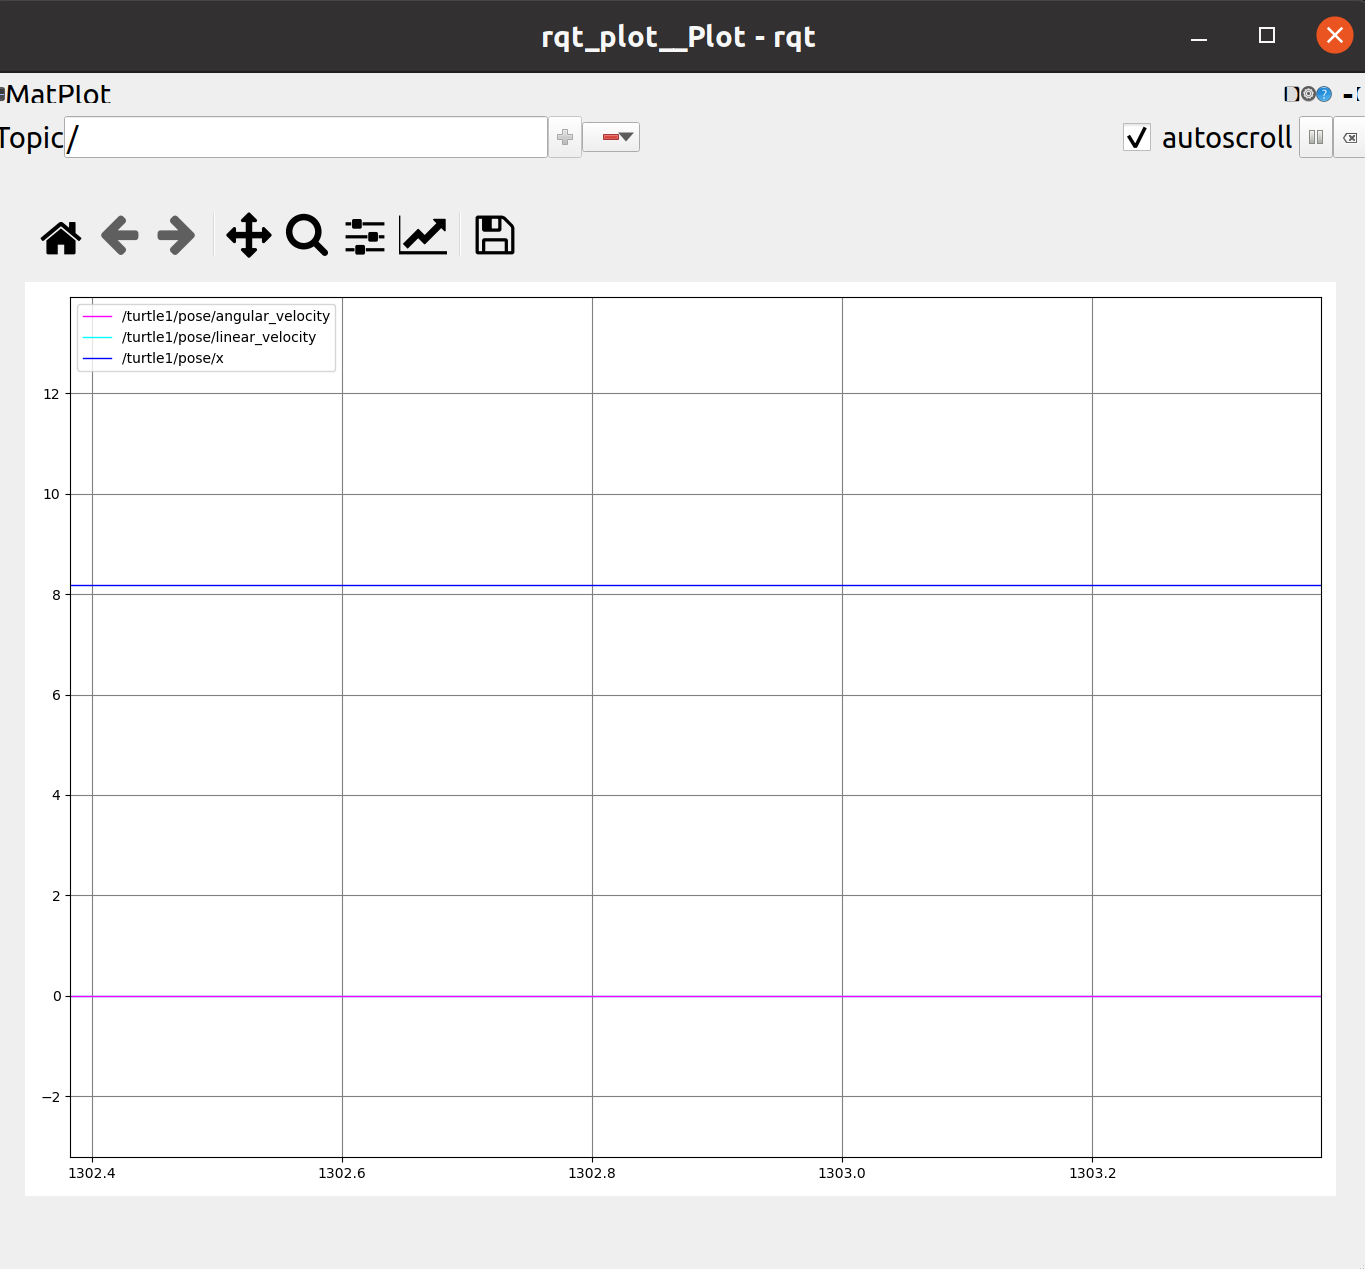Minimize the rqt window
The width and height of the screenshot is (1365, 1269).
pyautogui.click(x=1199, y=37)
